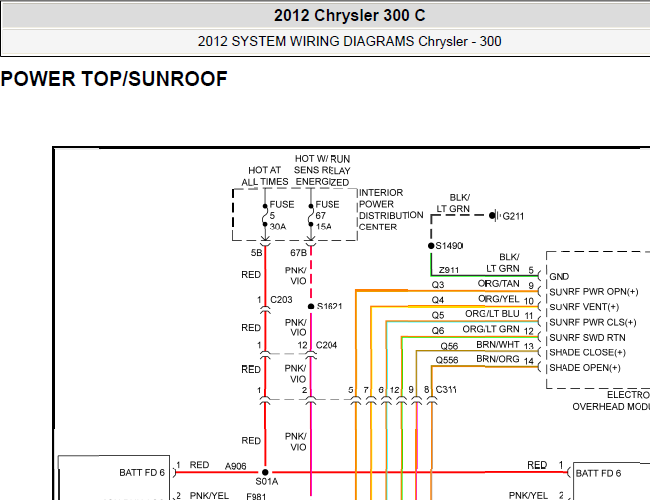The height and width of the screenshot is (500, 650).
Task: Select the POWER TOP/SUNROOF heading
Action: (x=114, y=79)
